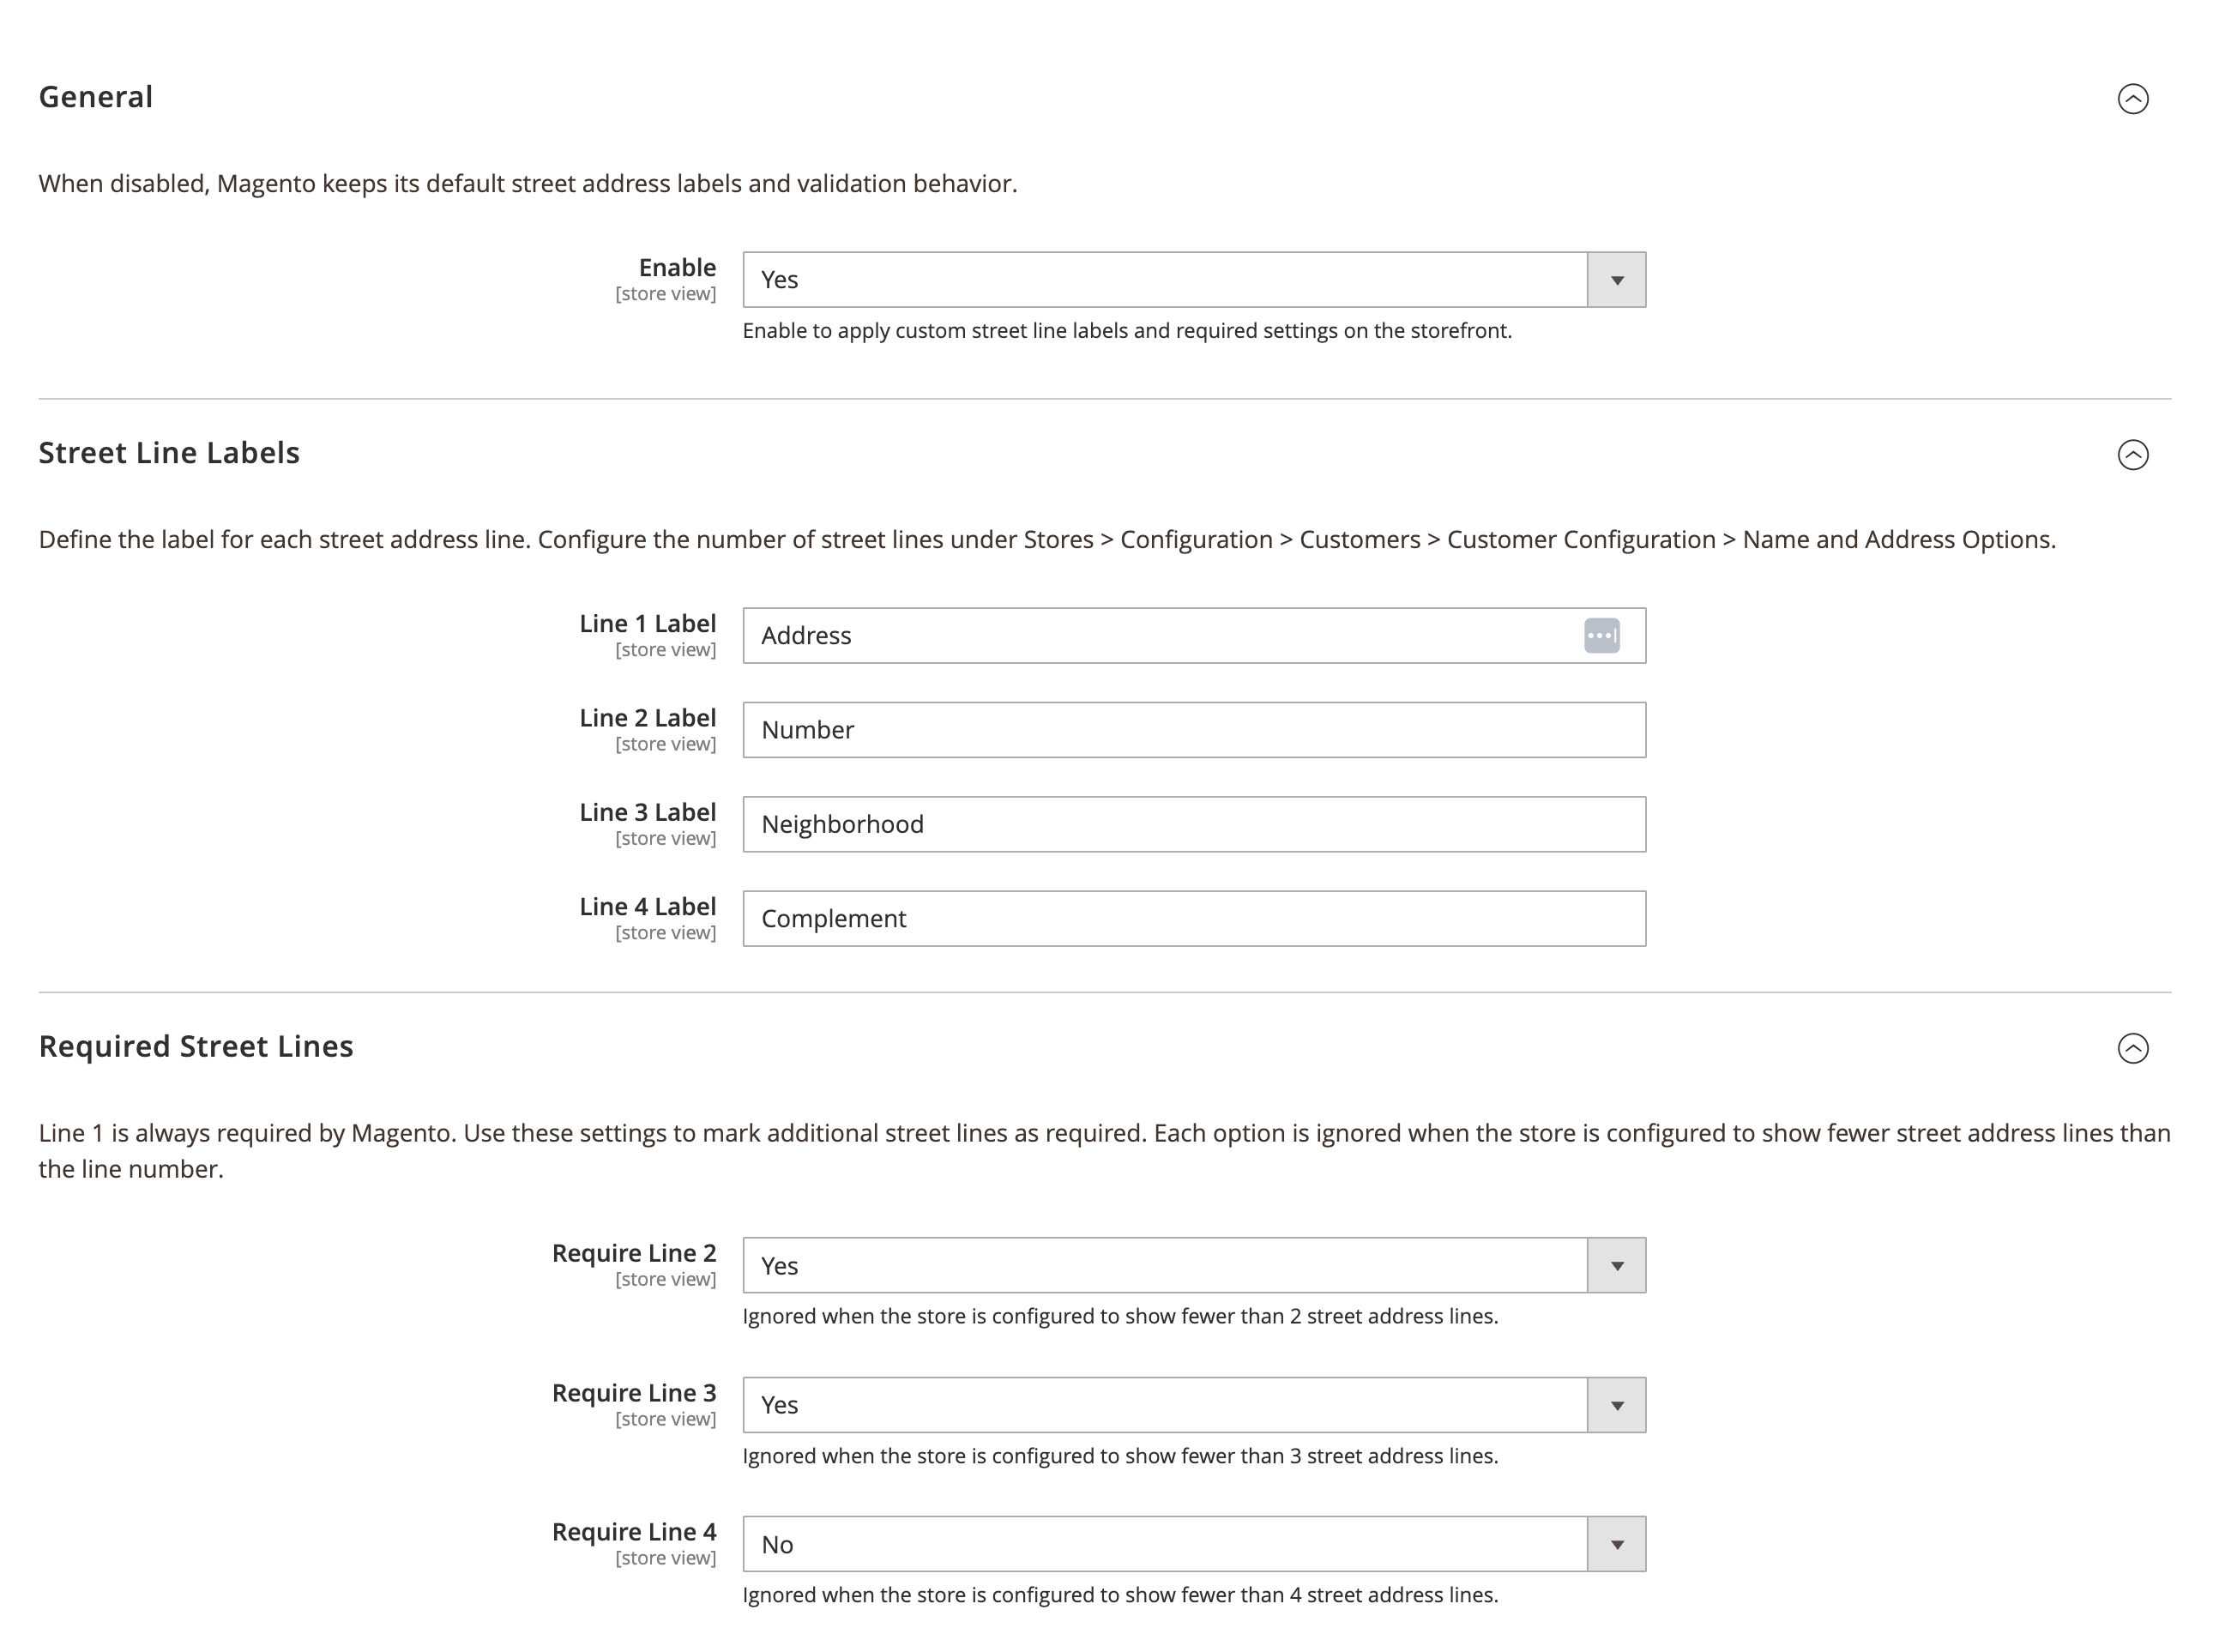The width and height of the screenshot is (2213, 1652).
Task: Collapse the Street Line Labels section
Action: (2132, 454)
